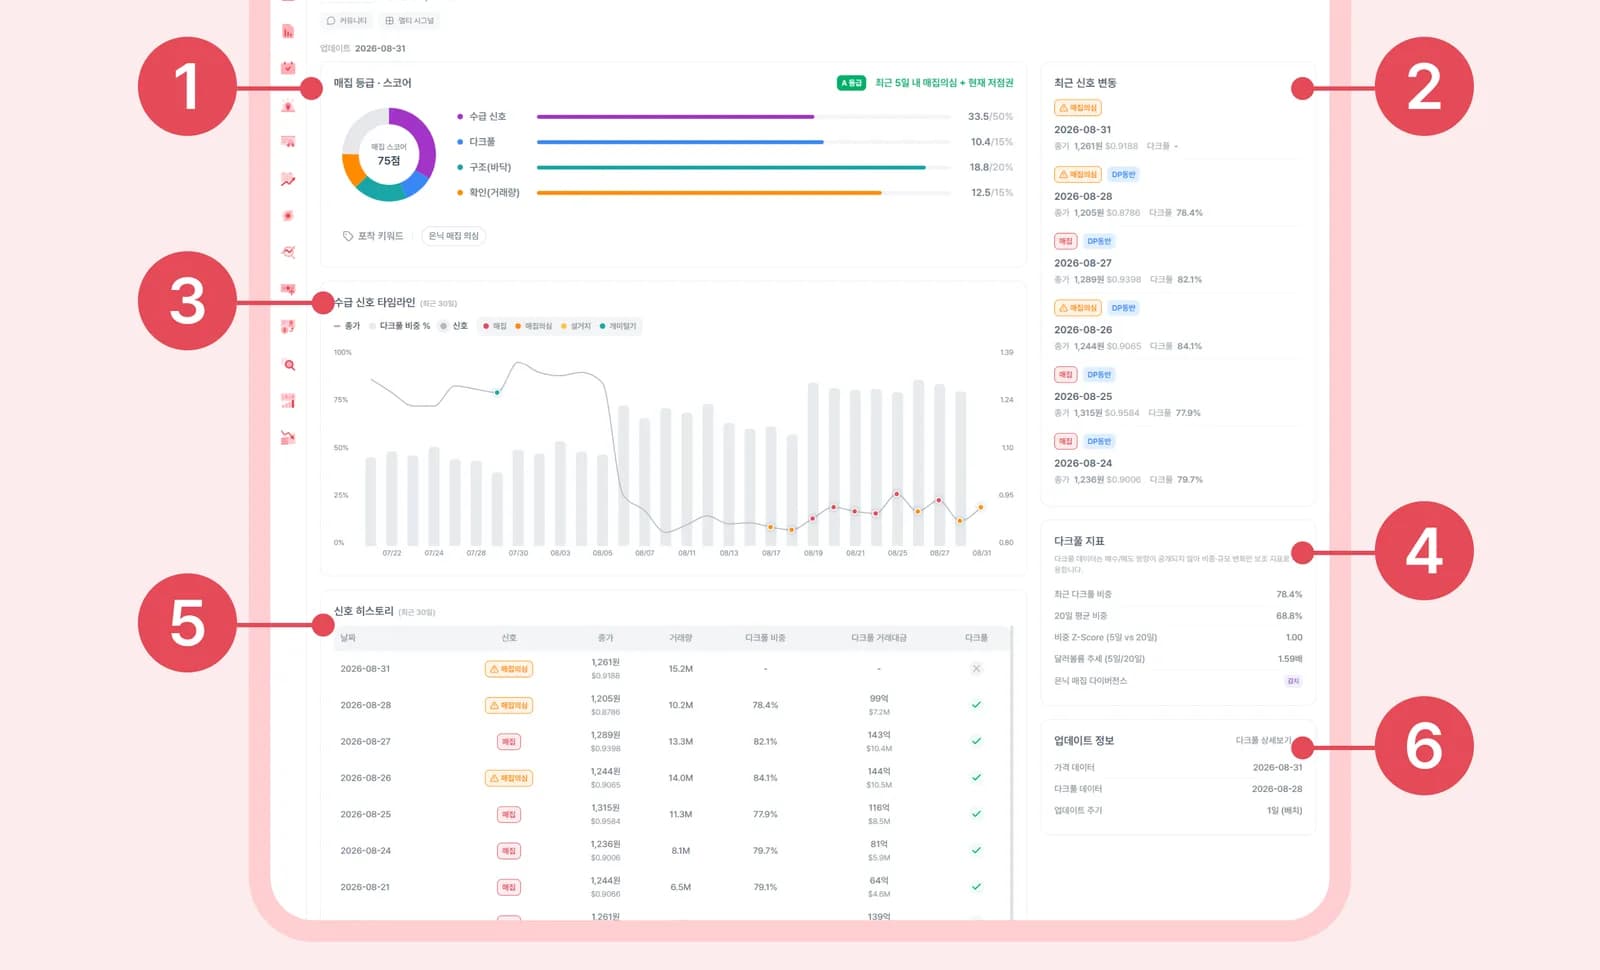Image resolution: width=1600 pixels, height=970 pixels.
Task: Toggle the 다크풀 비중 % legend item
Action: click(x=400, y=326)
